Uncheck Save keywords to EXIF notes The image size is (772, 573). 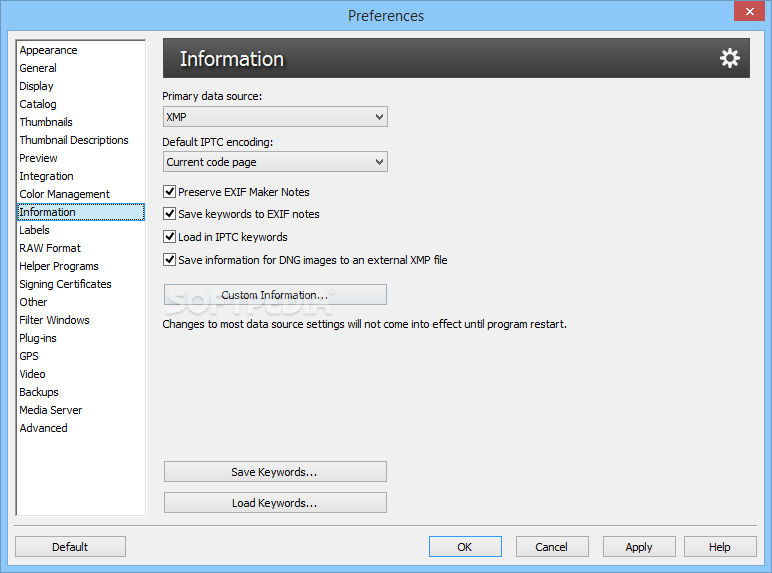click(x=169, y=214)
